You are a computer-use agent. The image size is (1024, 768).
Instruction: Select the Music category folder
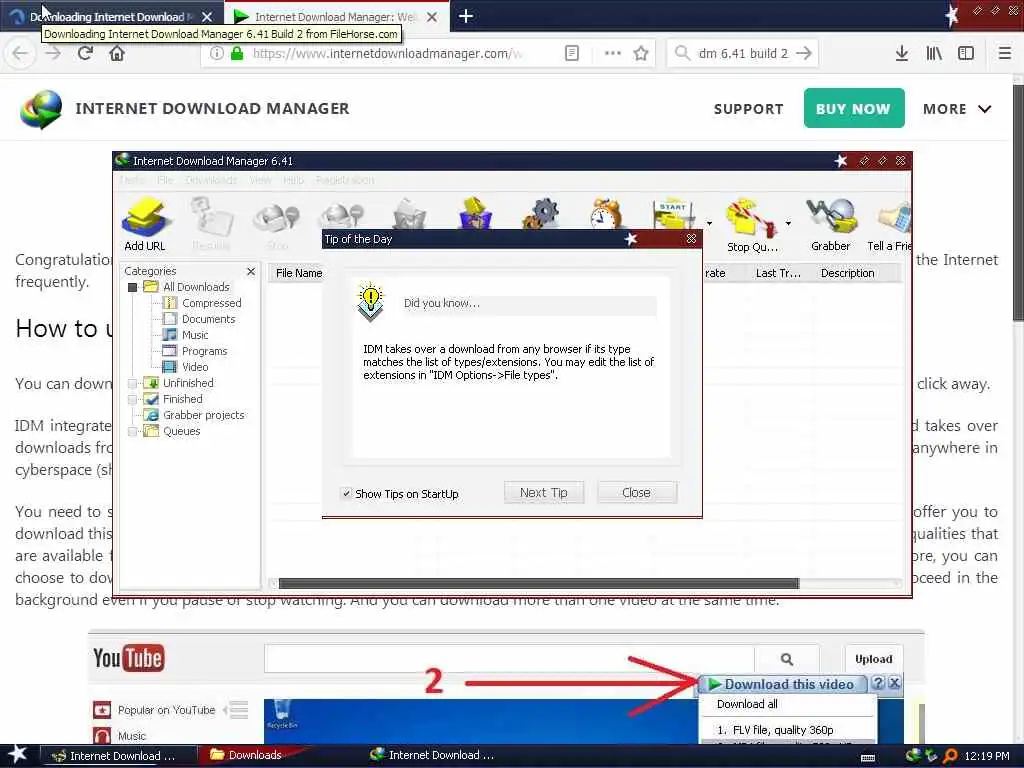pyautogui.click(x=195, y=335)
